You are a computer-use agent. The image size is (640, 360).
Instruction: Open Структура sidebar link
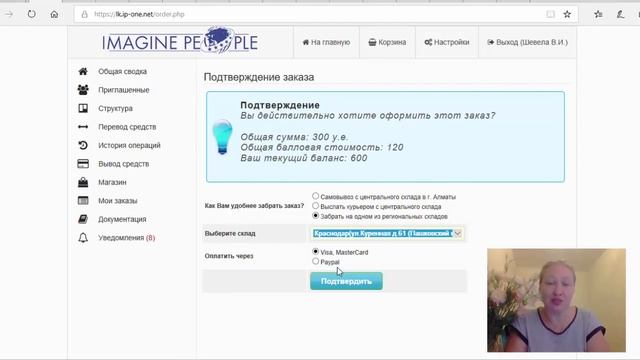(x=116, y=109)
